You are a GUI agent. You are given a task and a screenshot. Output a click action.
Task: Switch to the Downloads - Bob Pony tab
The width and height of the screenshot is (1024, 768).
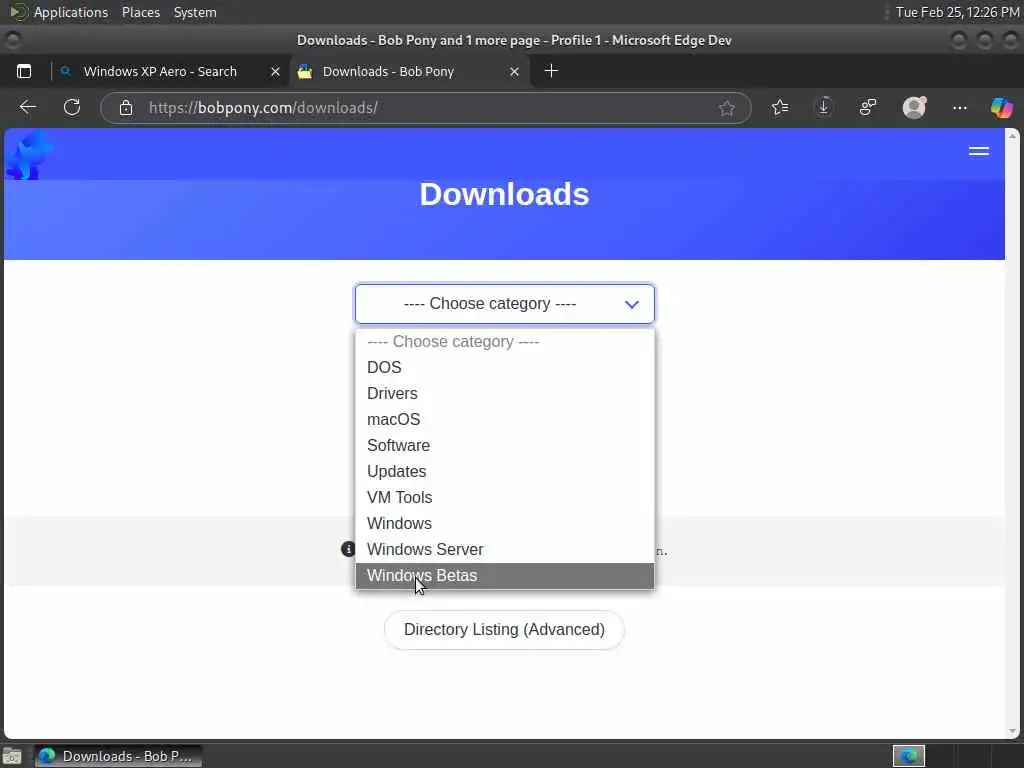[409, 71]
